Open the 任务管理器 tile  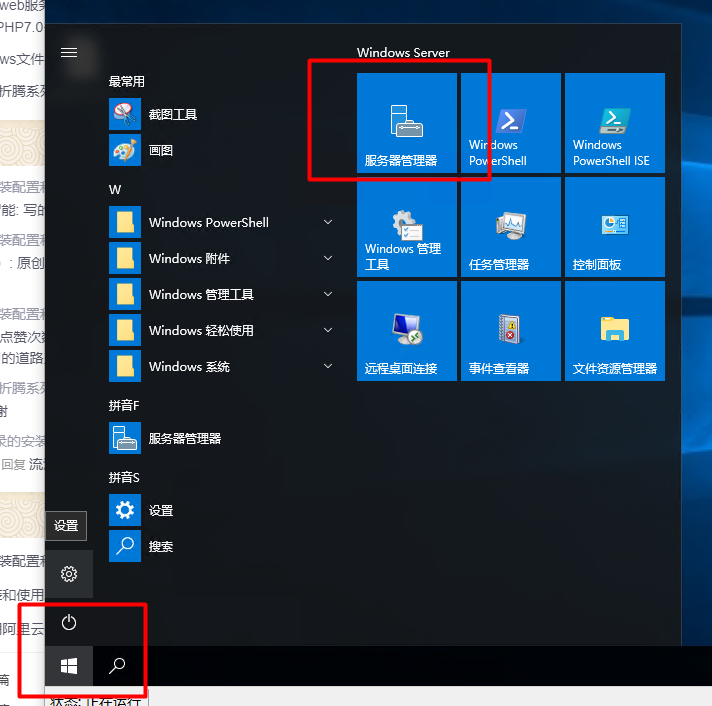pos(511,227)
